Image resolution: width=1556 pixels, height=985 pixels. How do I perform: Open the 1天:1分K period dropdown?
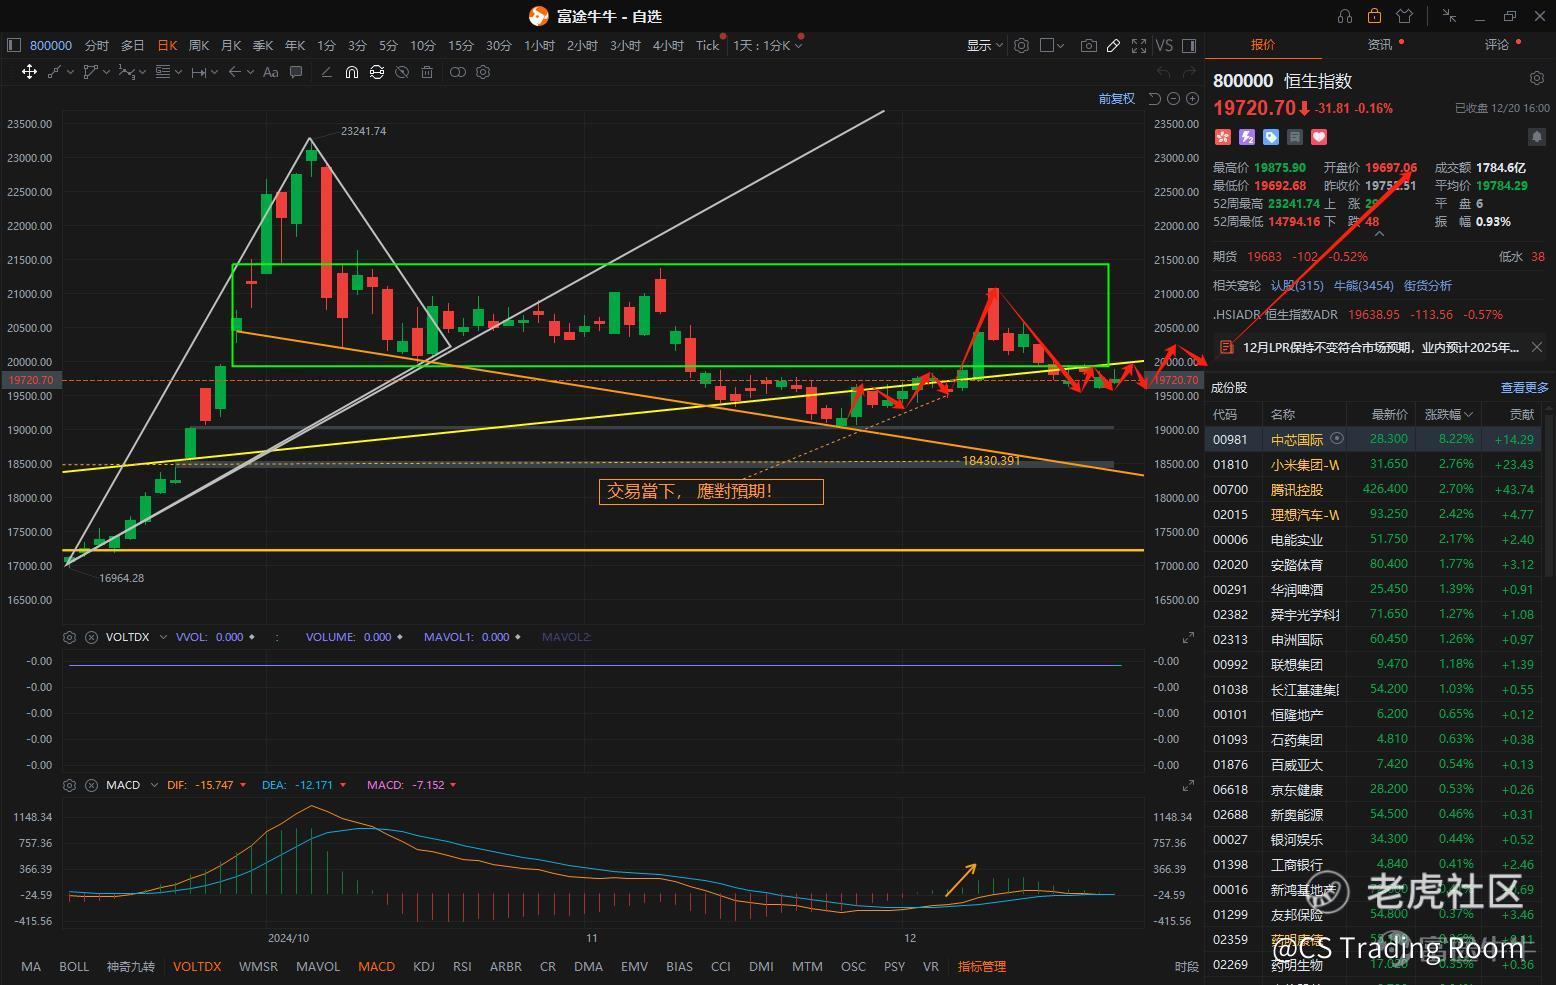[x=768, y=45]
